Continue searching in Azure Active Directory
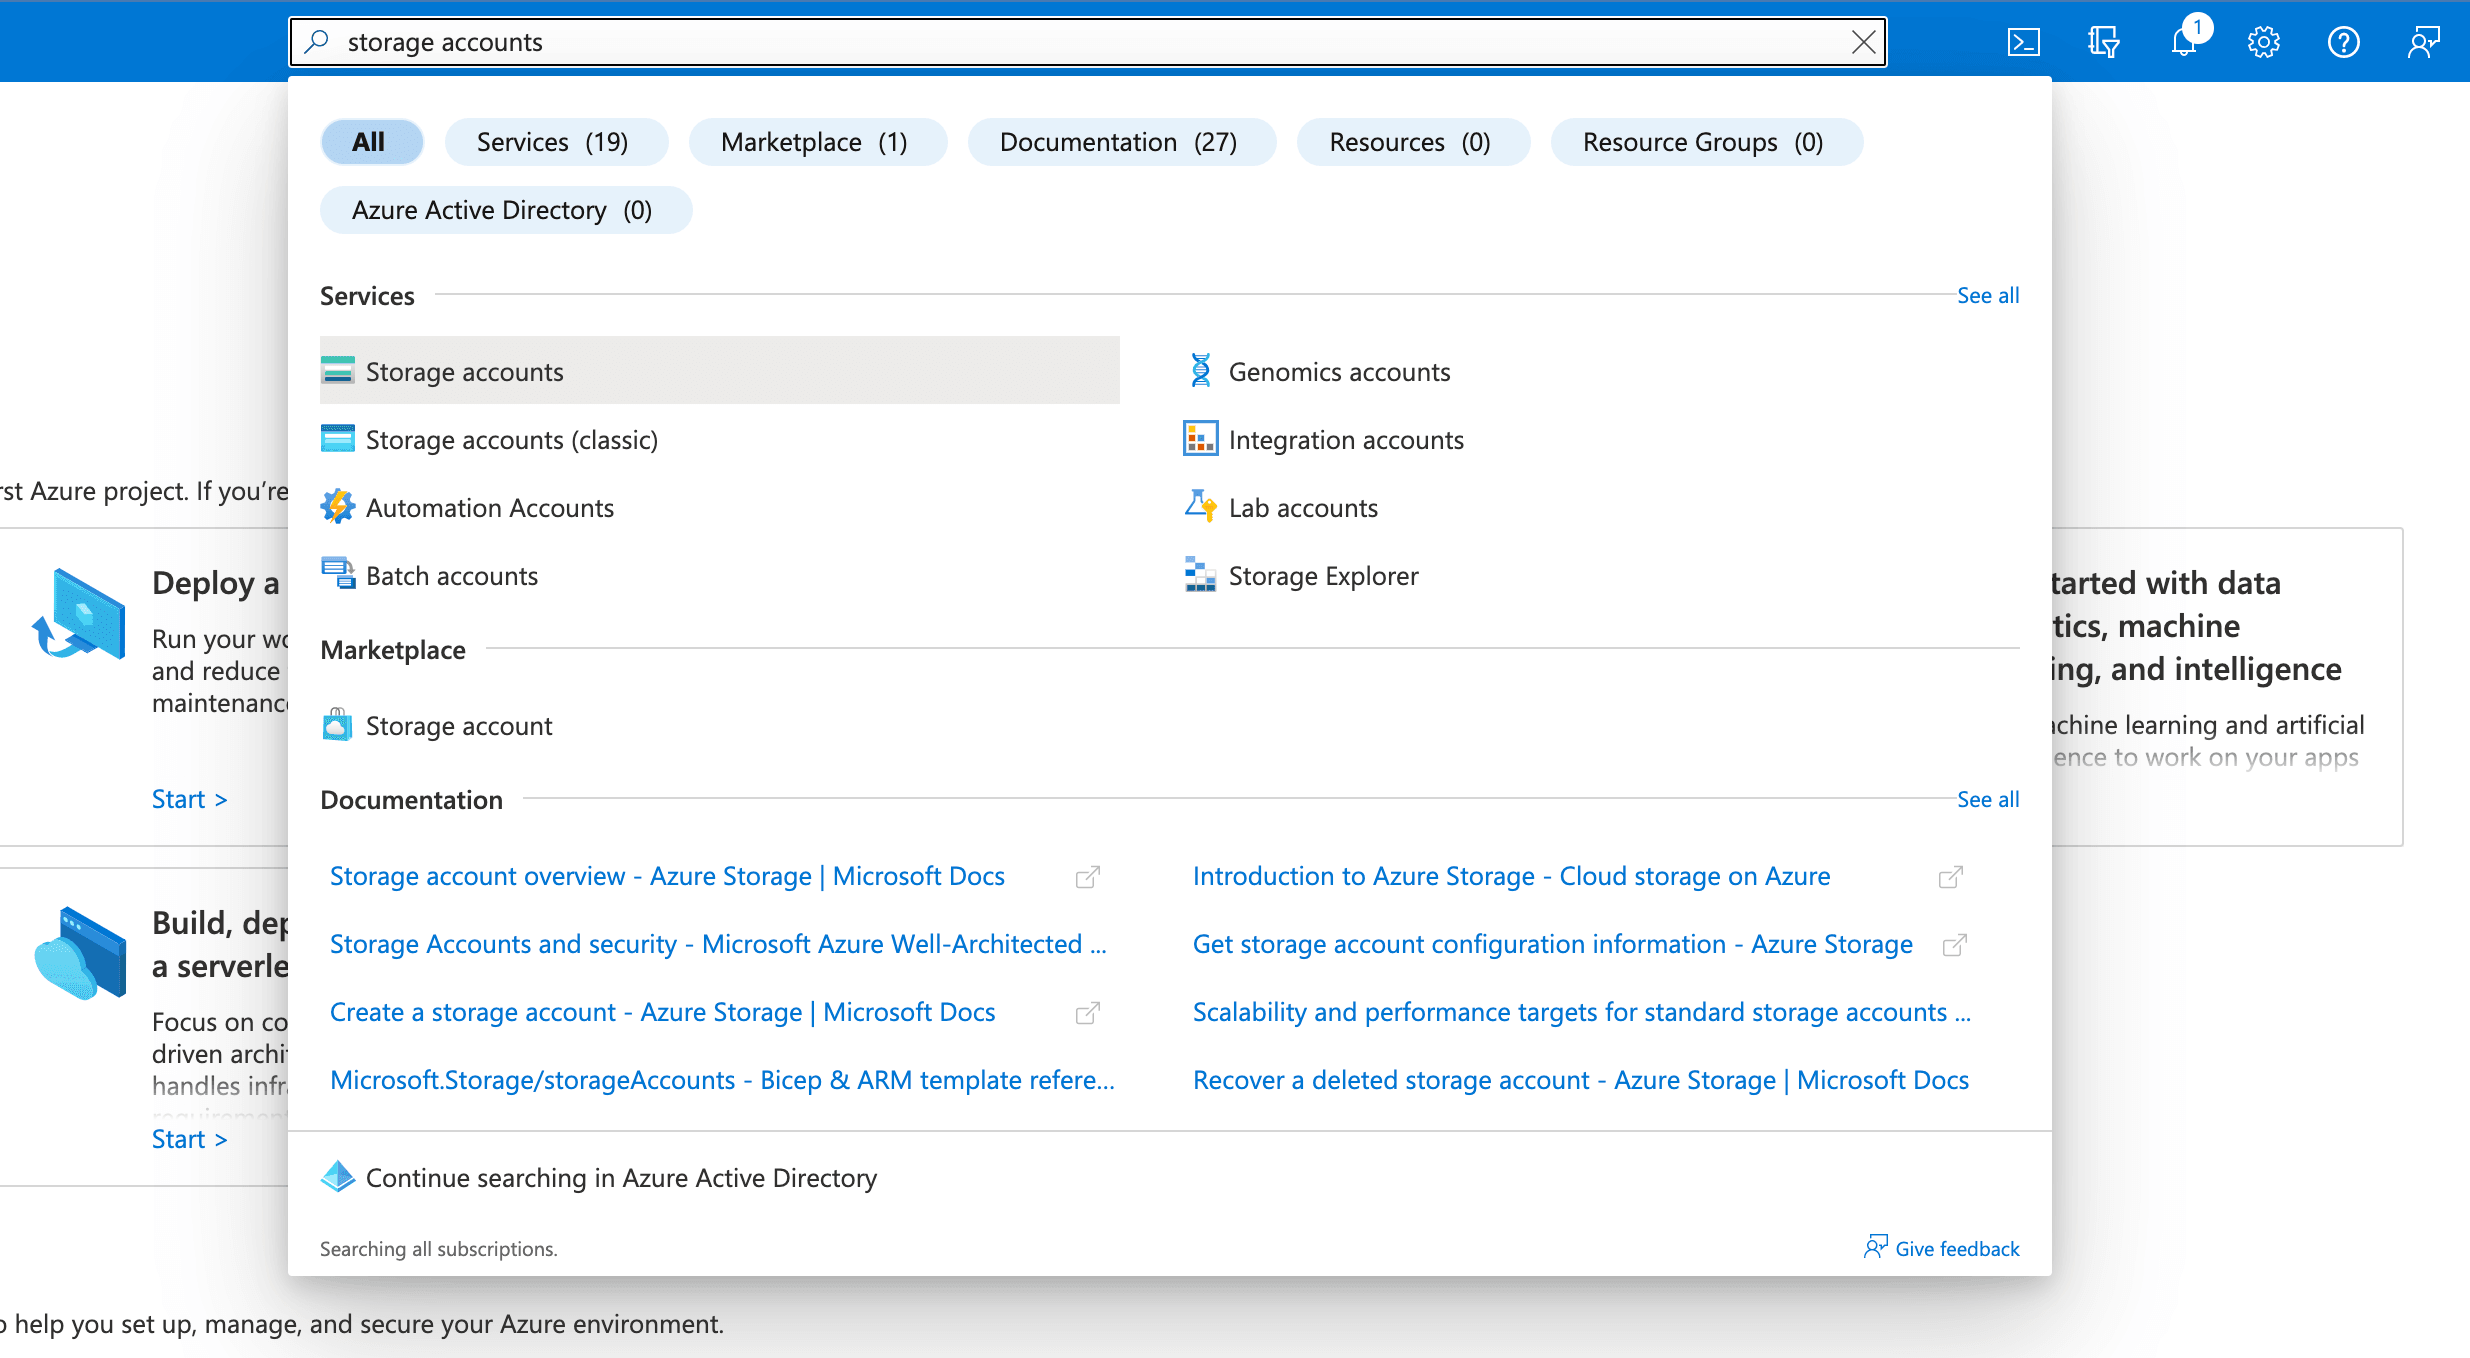This screenshot has height=1358, width=2470. [620, 1178]
